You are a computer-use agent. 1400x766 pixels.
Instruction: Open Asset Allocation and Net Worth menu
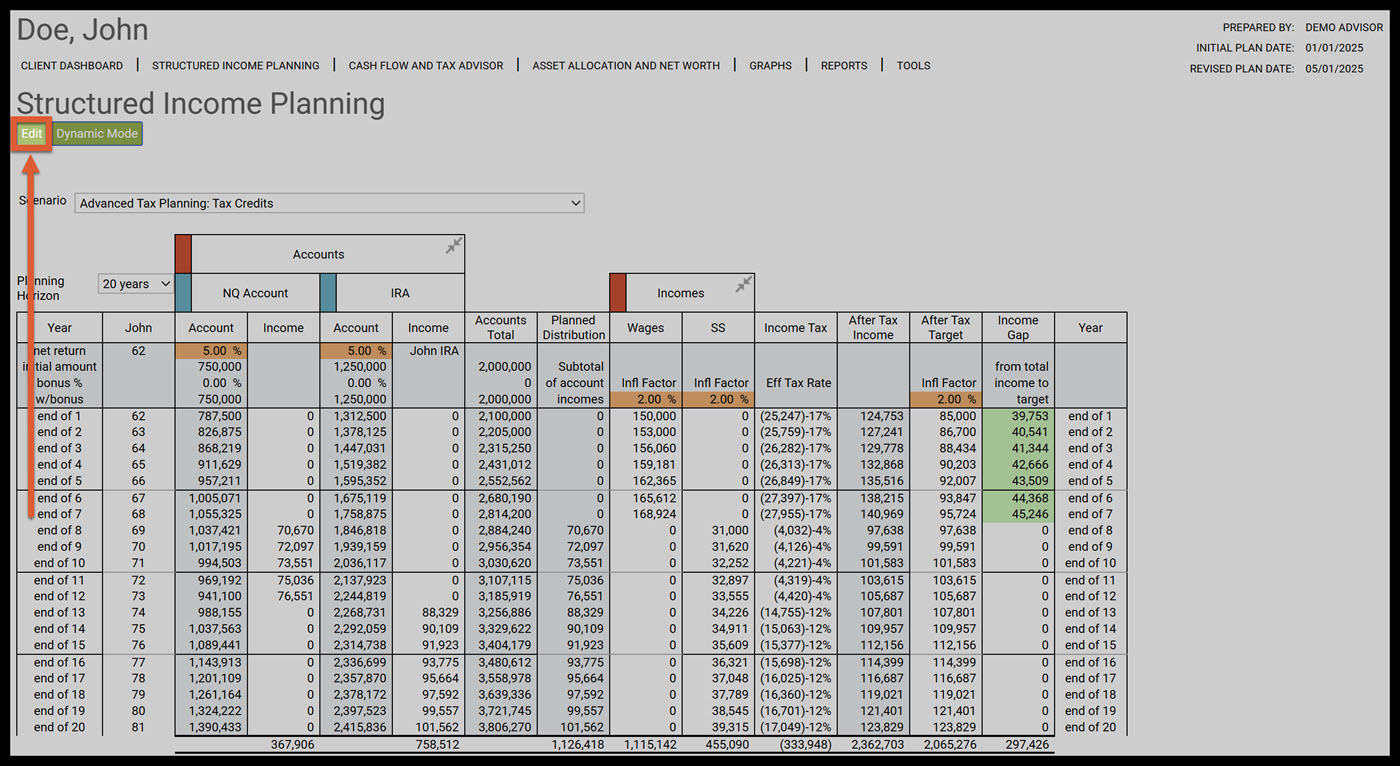point(626,66)
